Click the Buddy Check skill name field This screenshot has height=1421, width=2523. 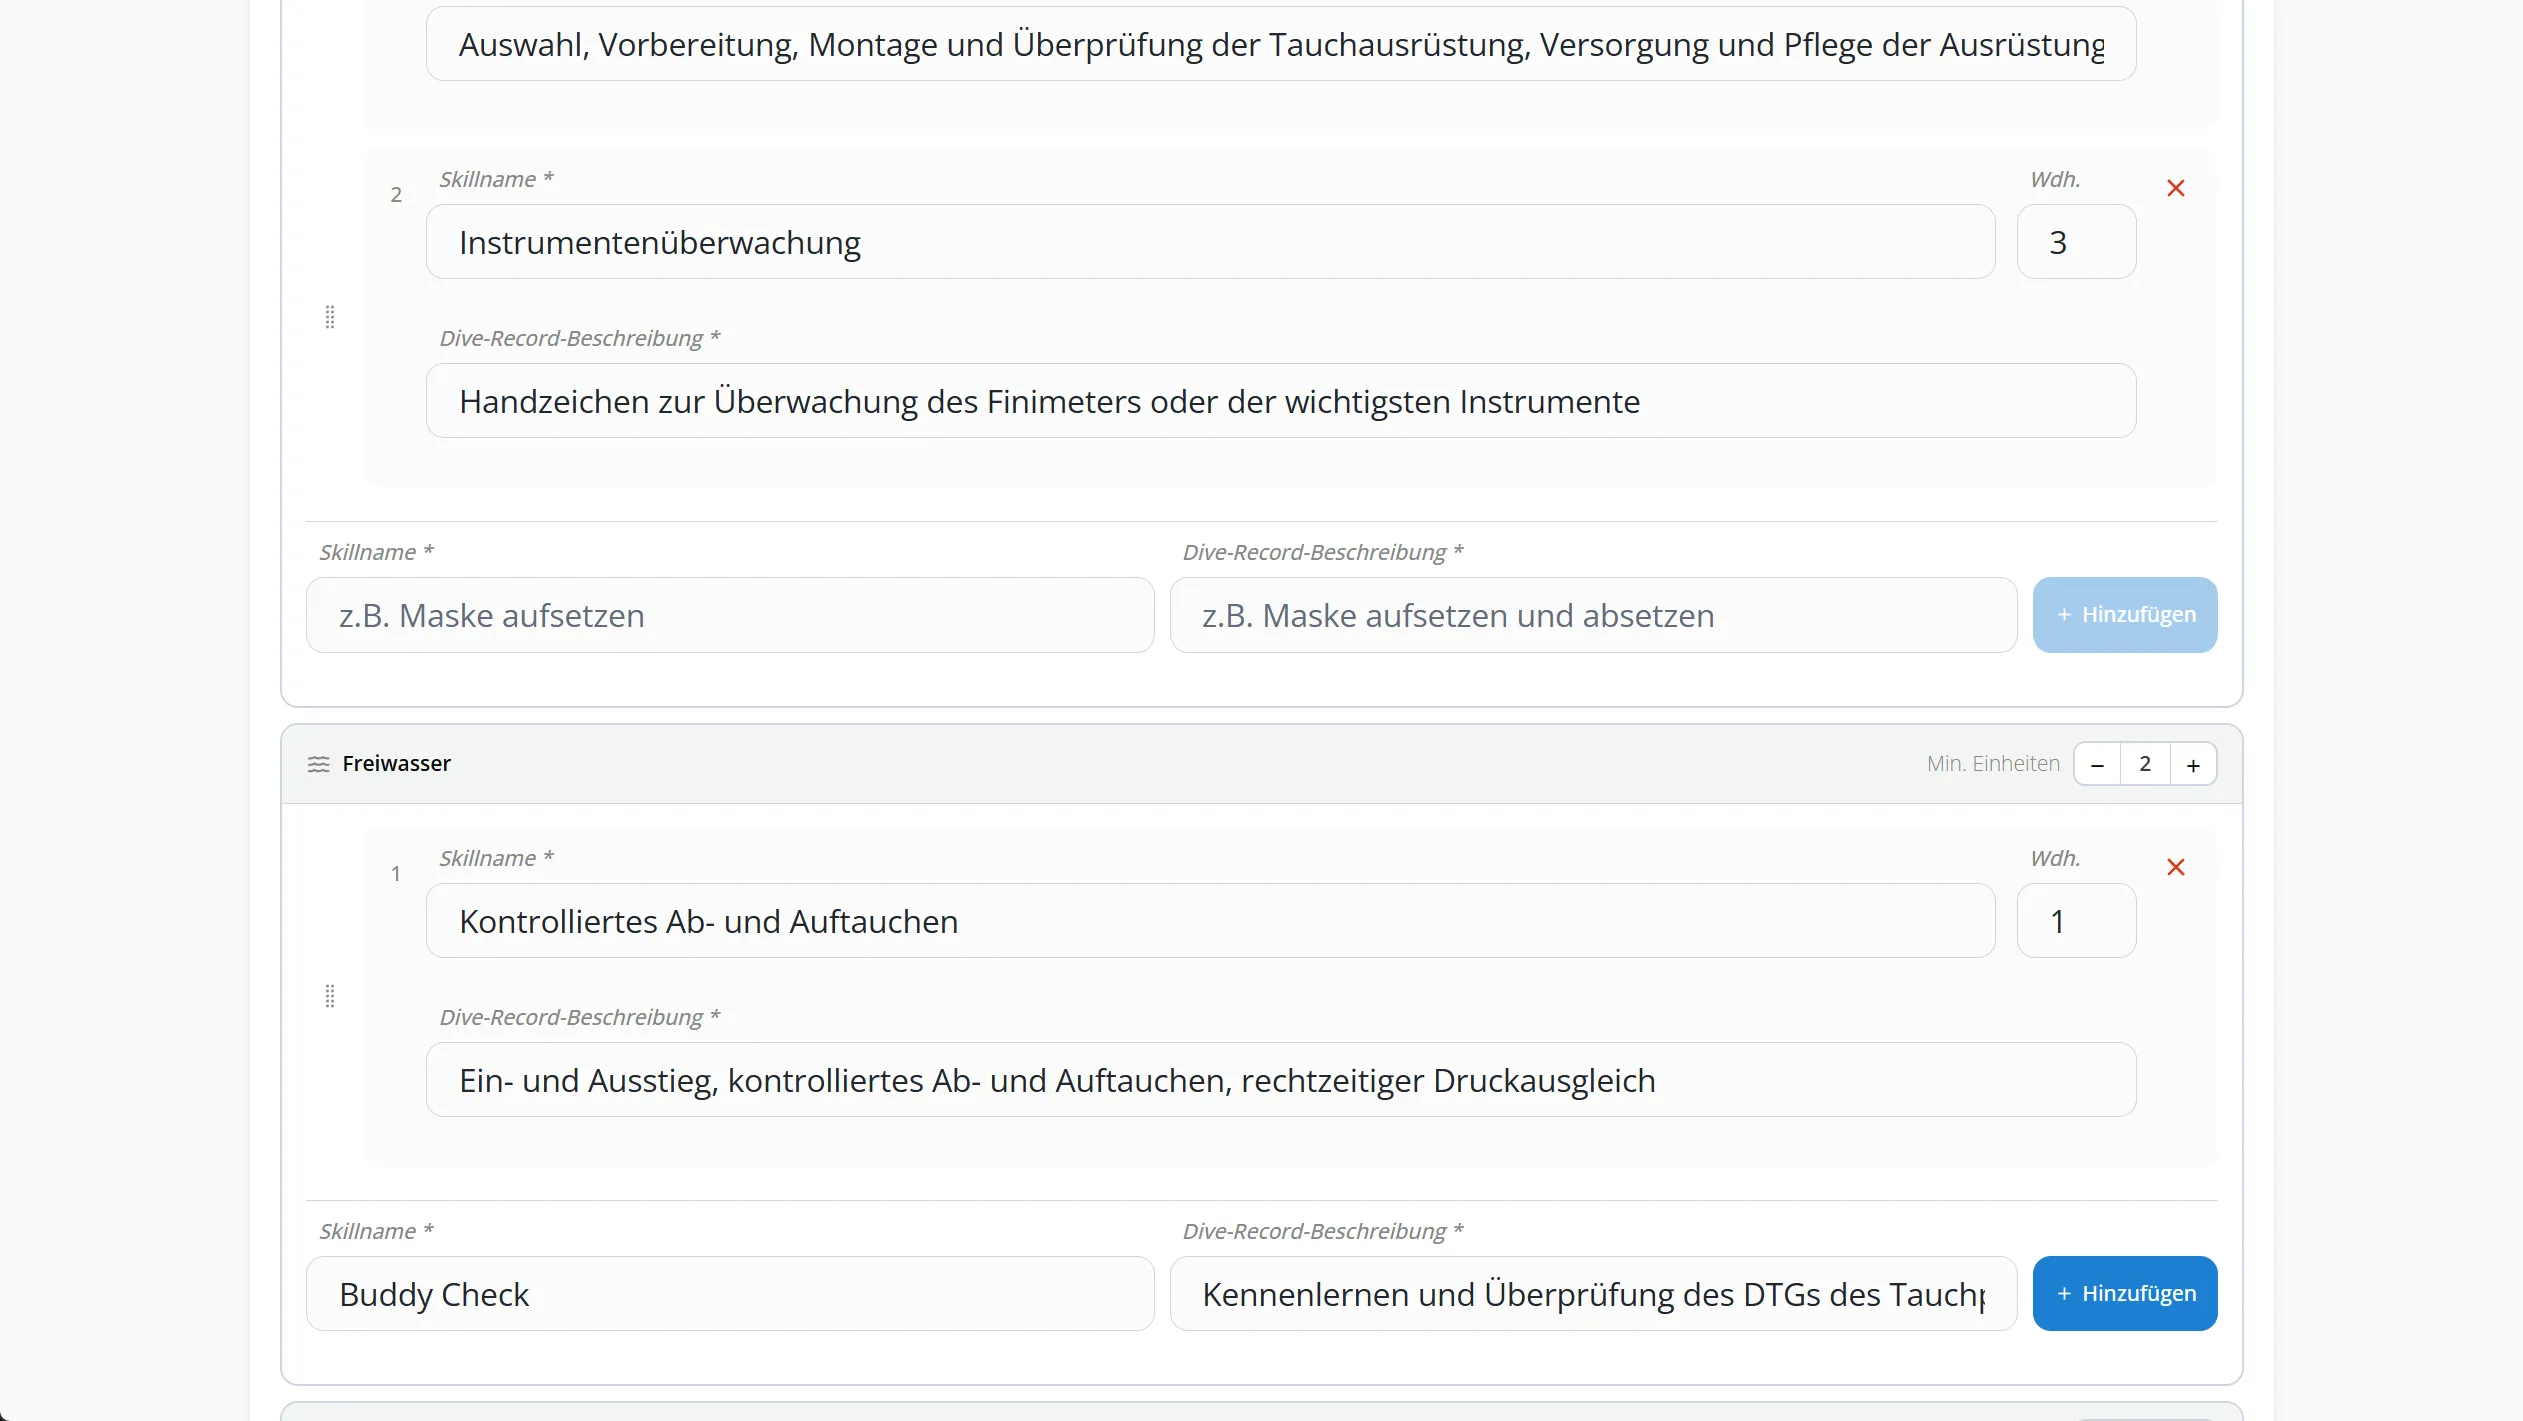[730, 1294]
